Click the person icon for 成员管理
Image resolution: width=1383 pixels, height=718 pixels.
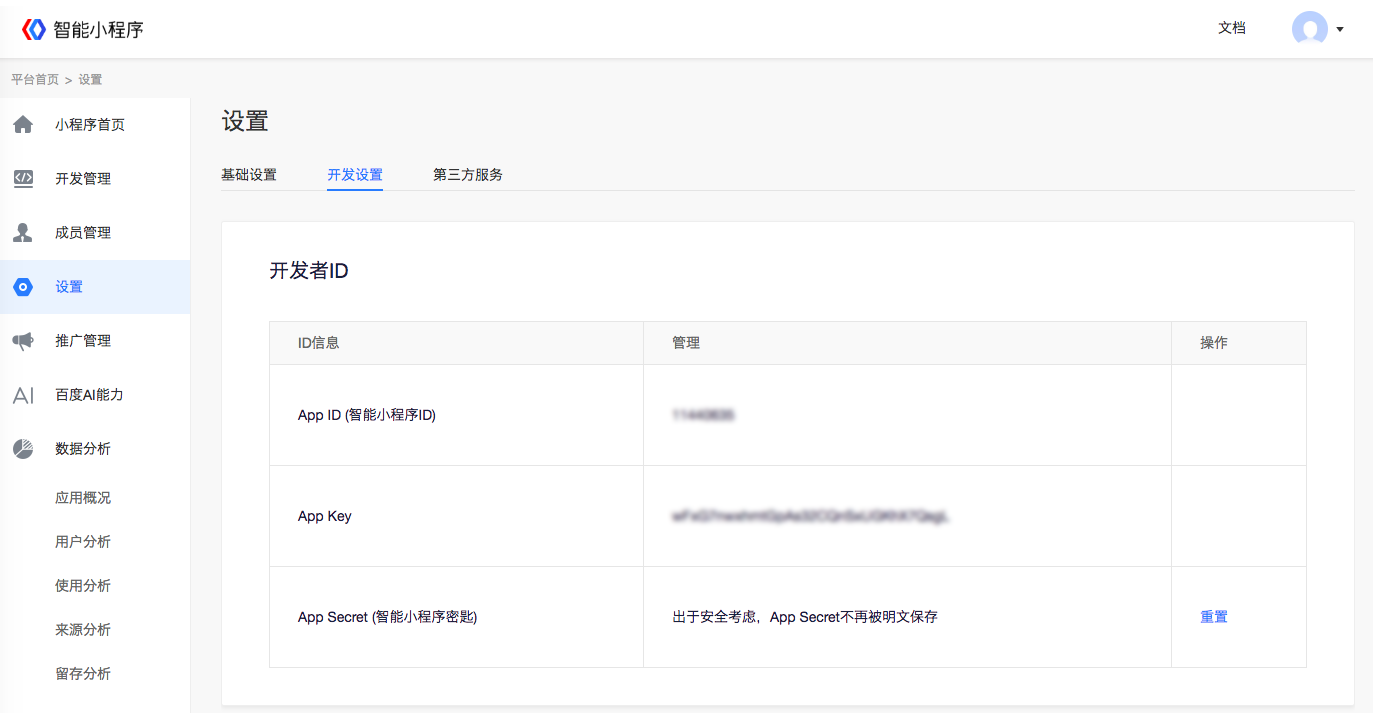pyautogui.click(x=23, y=233)
